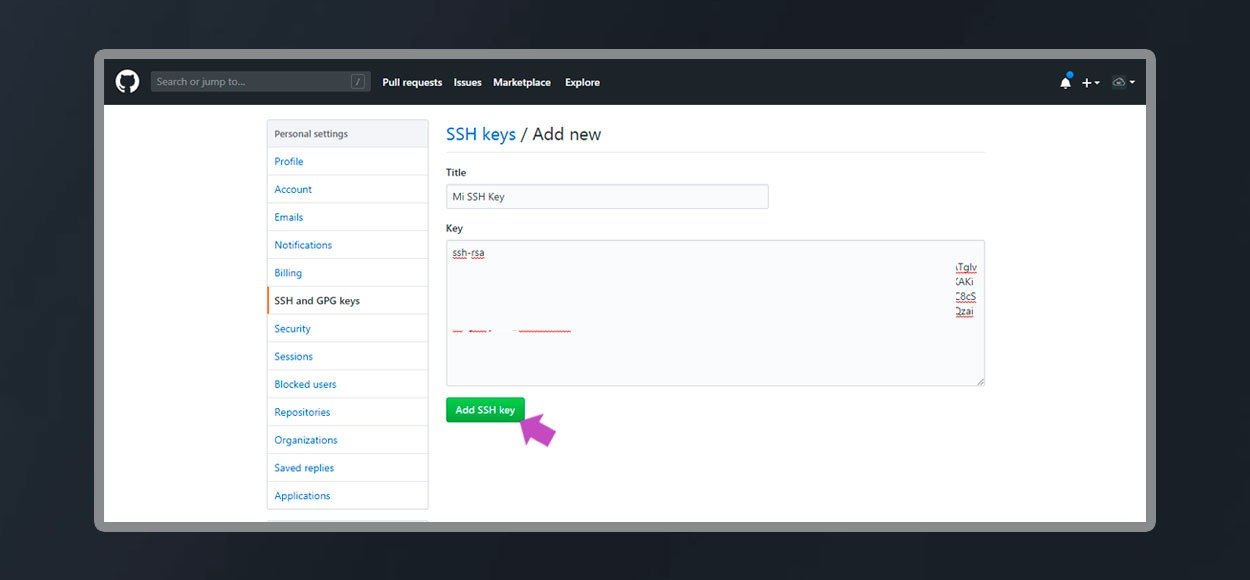Open Saved replies in sidebar

tap(347, 469)
